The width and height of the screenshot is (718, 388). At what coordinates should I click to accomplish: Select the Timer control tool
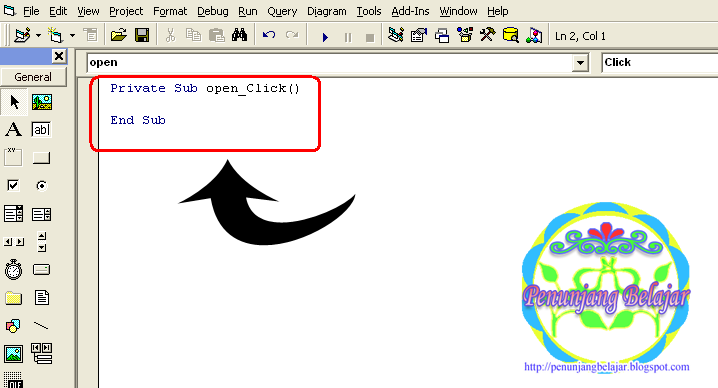pyautogui.click(x=13, y=269)
